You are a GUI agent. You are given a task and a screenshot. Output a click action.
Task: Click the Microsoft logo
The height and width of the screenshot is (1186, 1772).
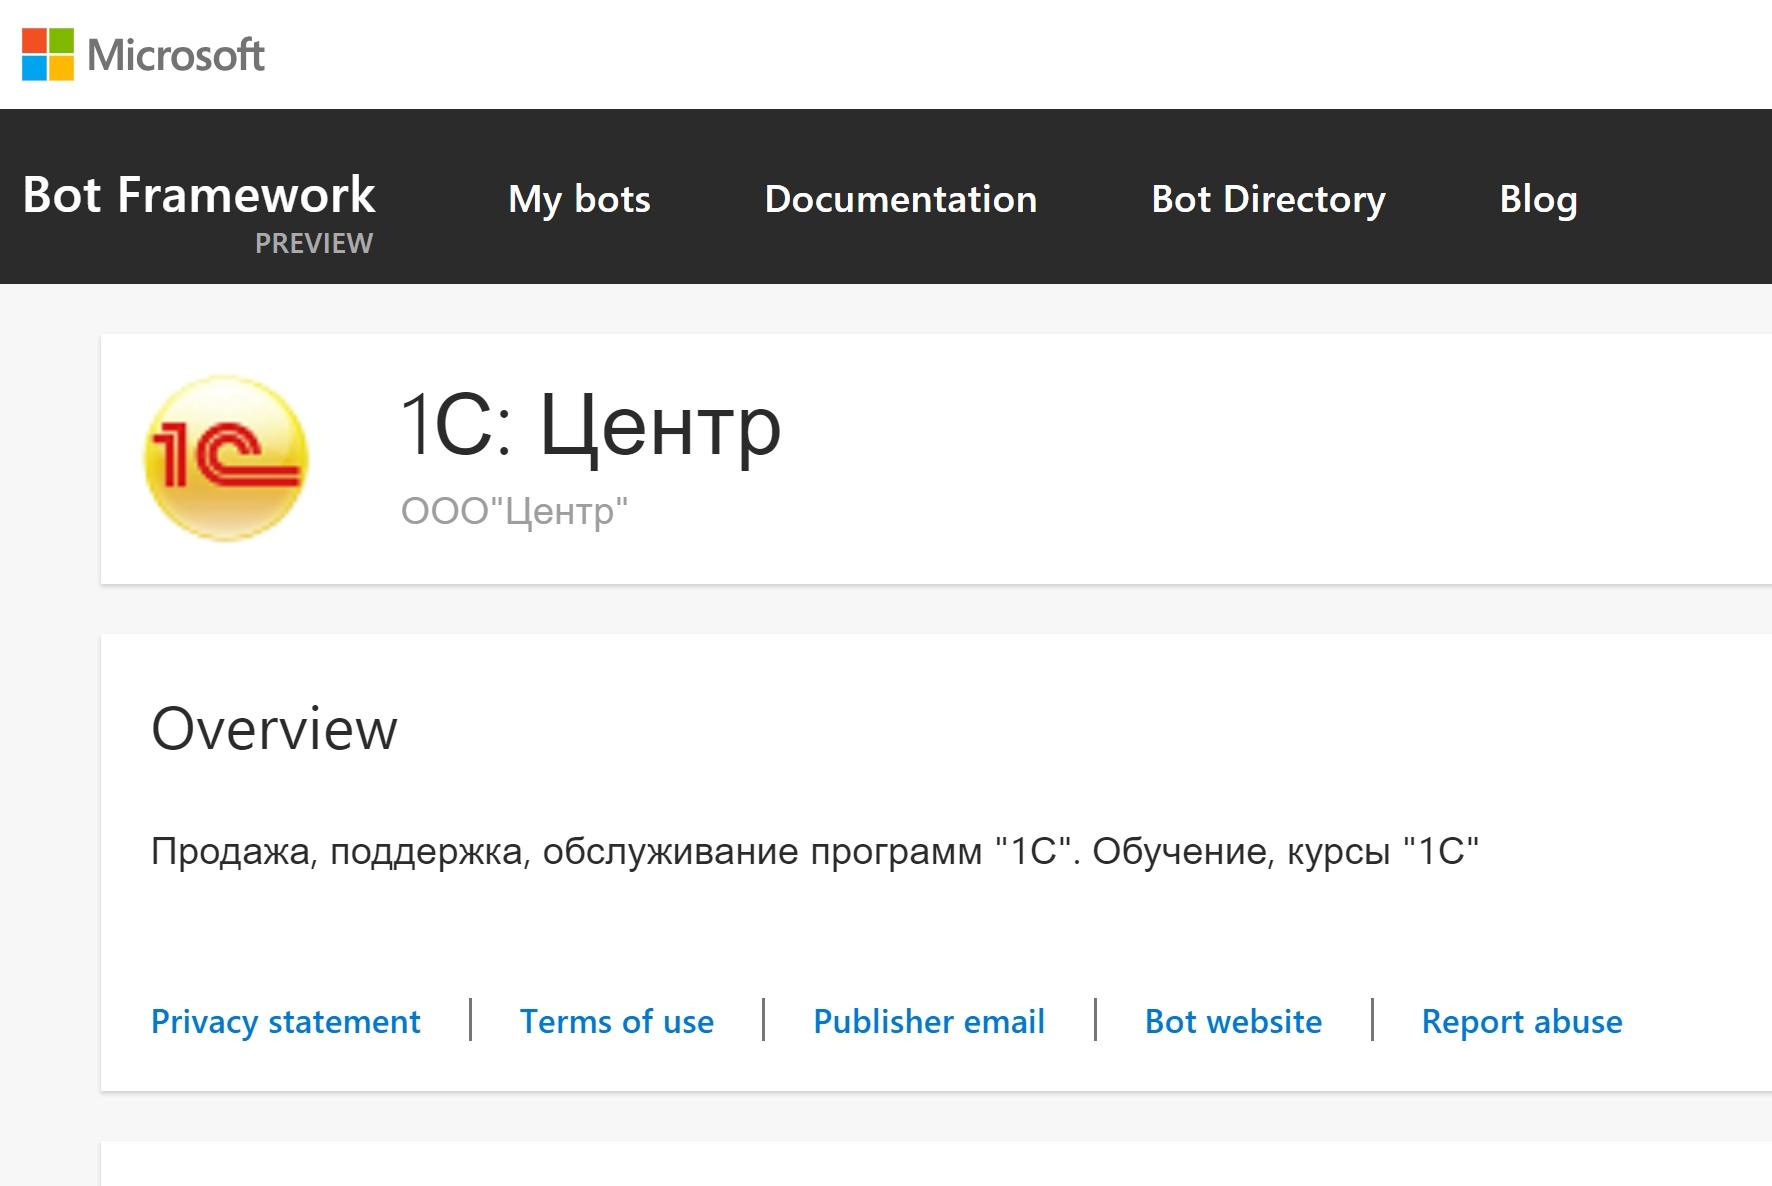coord(143,54)
